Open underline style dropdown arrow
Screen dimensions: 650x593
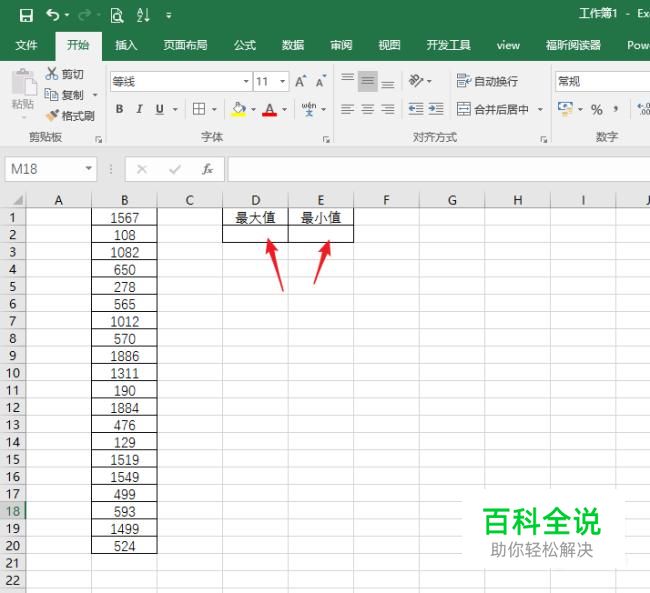coord(175,109)
